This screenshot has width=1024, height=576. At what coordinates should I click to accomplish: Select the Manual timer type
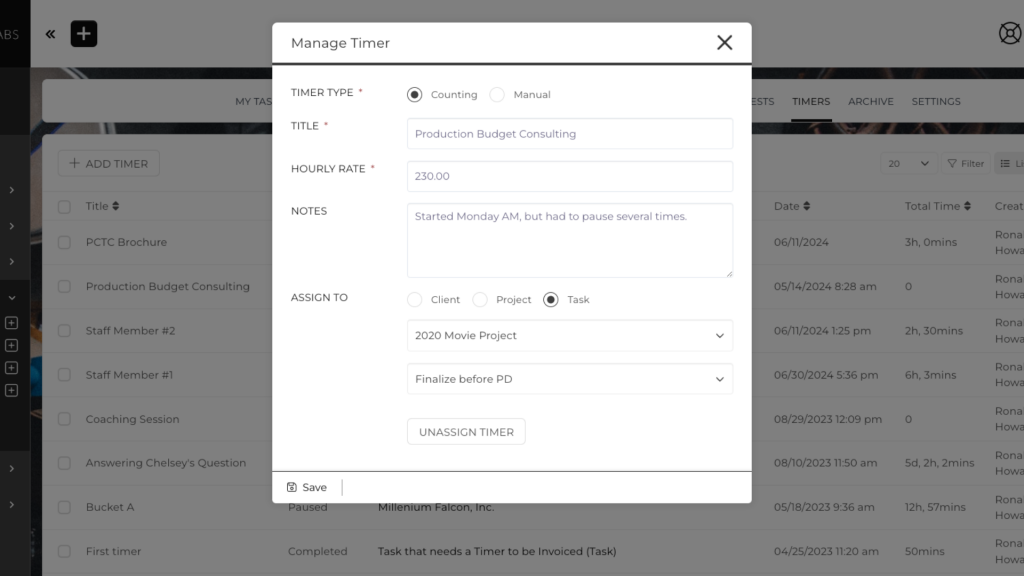pyautogui.click(x=498, y=95)
